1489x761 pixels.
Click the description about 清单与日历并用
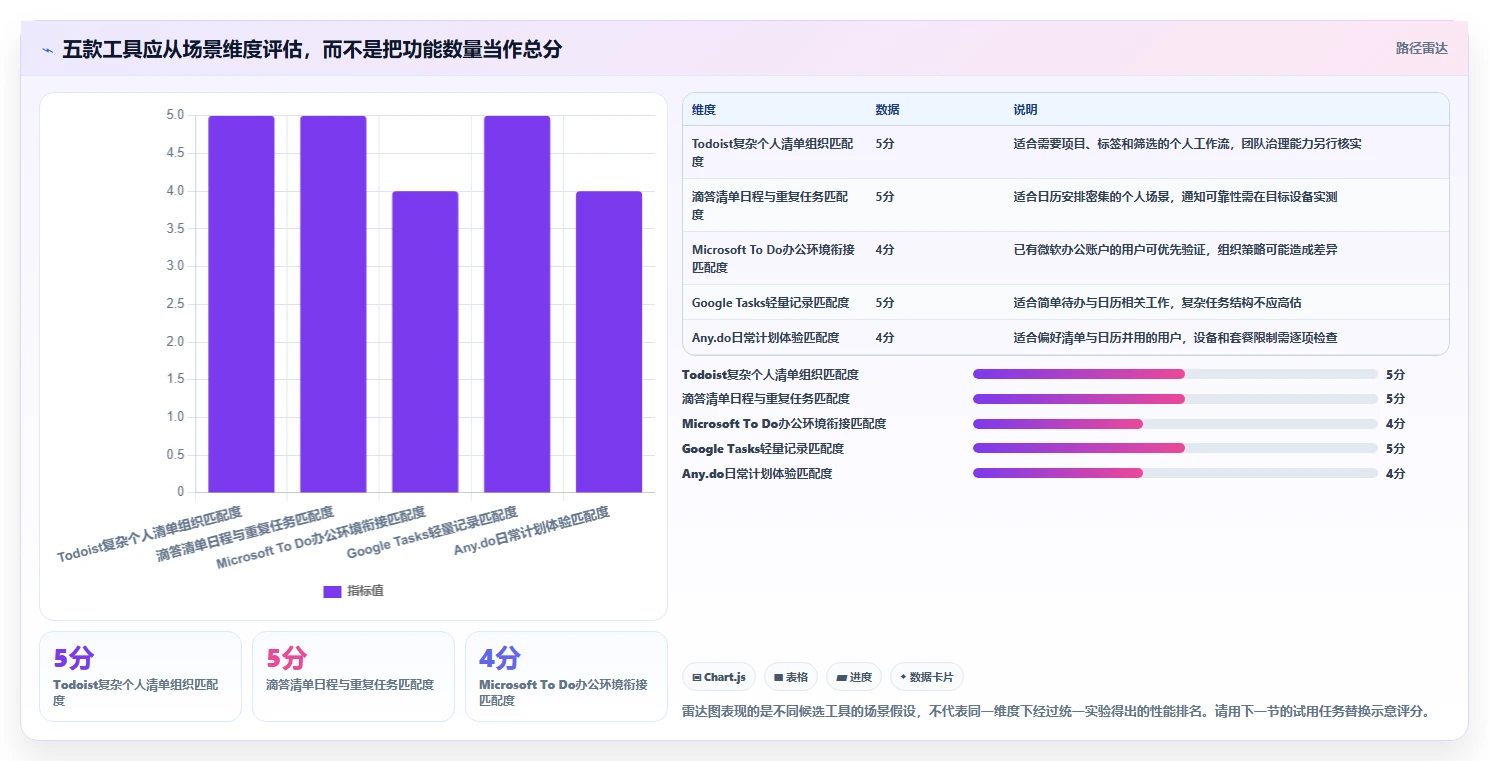pyautogui.click(x=1175, y=338)
